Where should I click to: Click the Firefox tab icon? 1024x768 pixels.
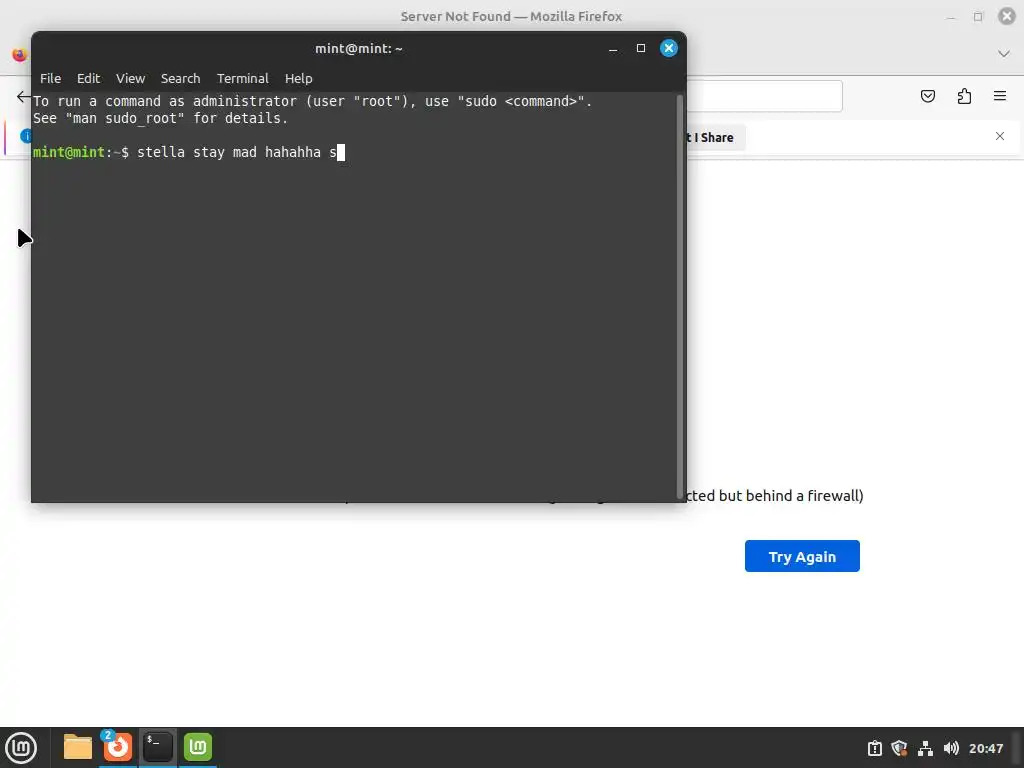click(x=20, y=55)
